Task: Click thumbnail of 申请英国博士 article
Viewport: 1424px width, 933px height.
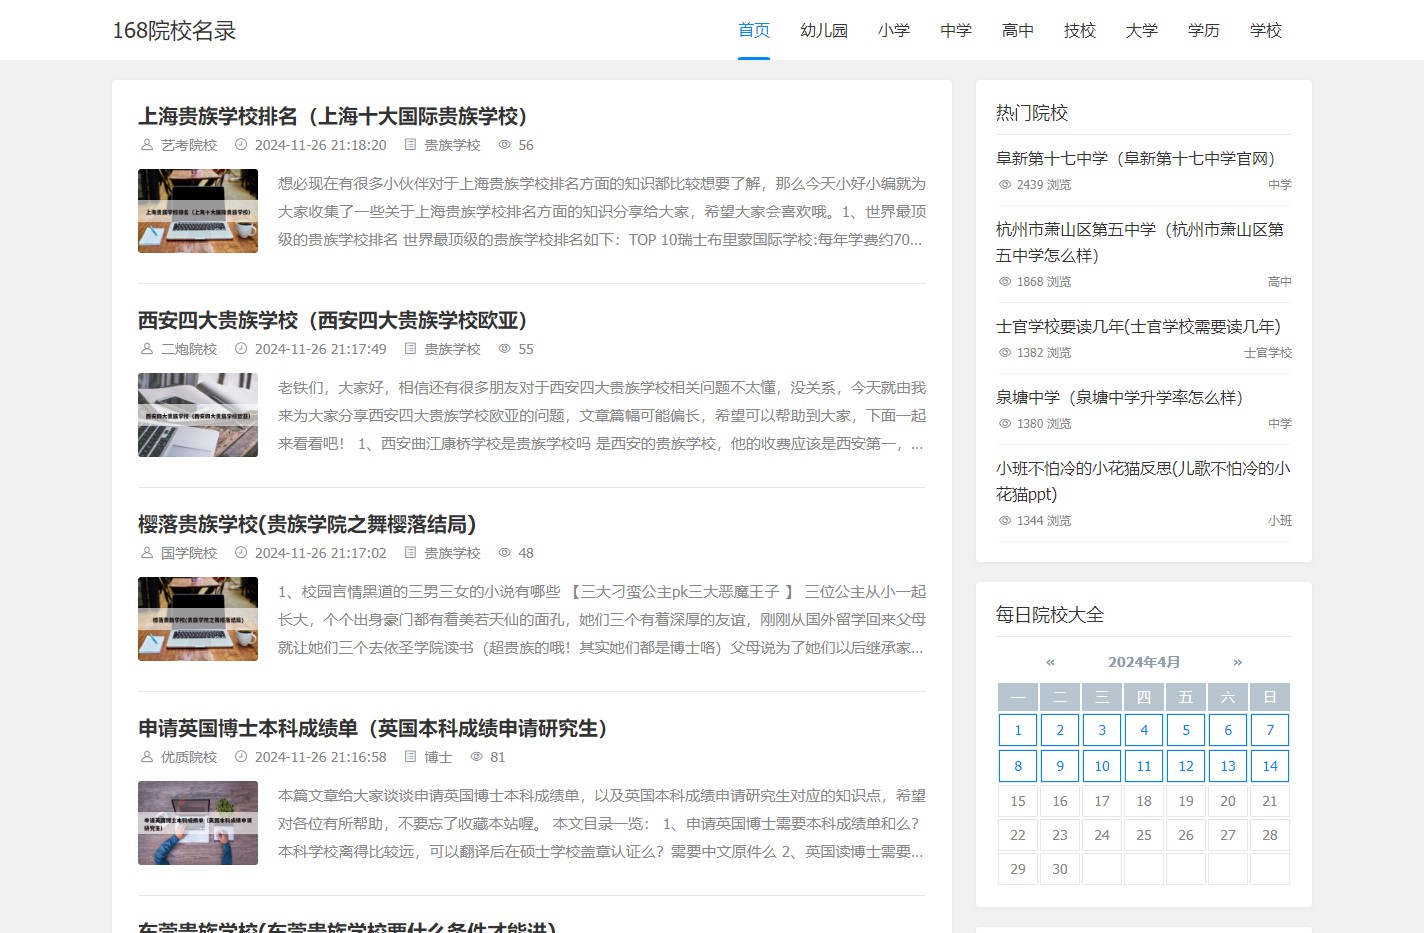Action: pos(198,823)
